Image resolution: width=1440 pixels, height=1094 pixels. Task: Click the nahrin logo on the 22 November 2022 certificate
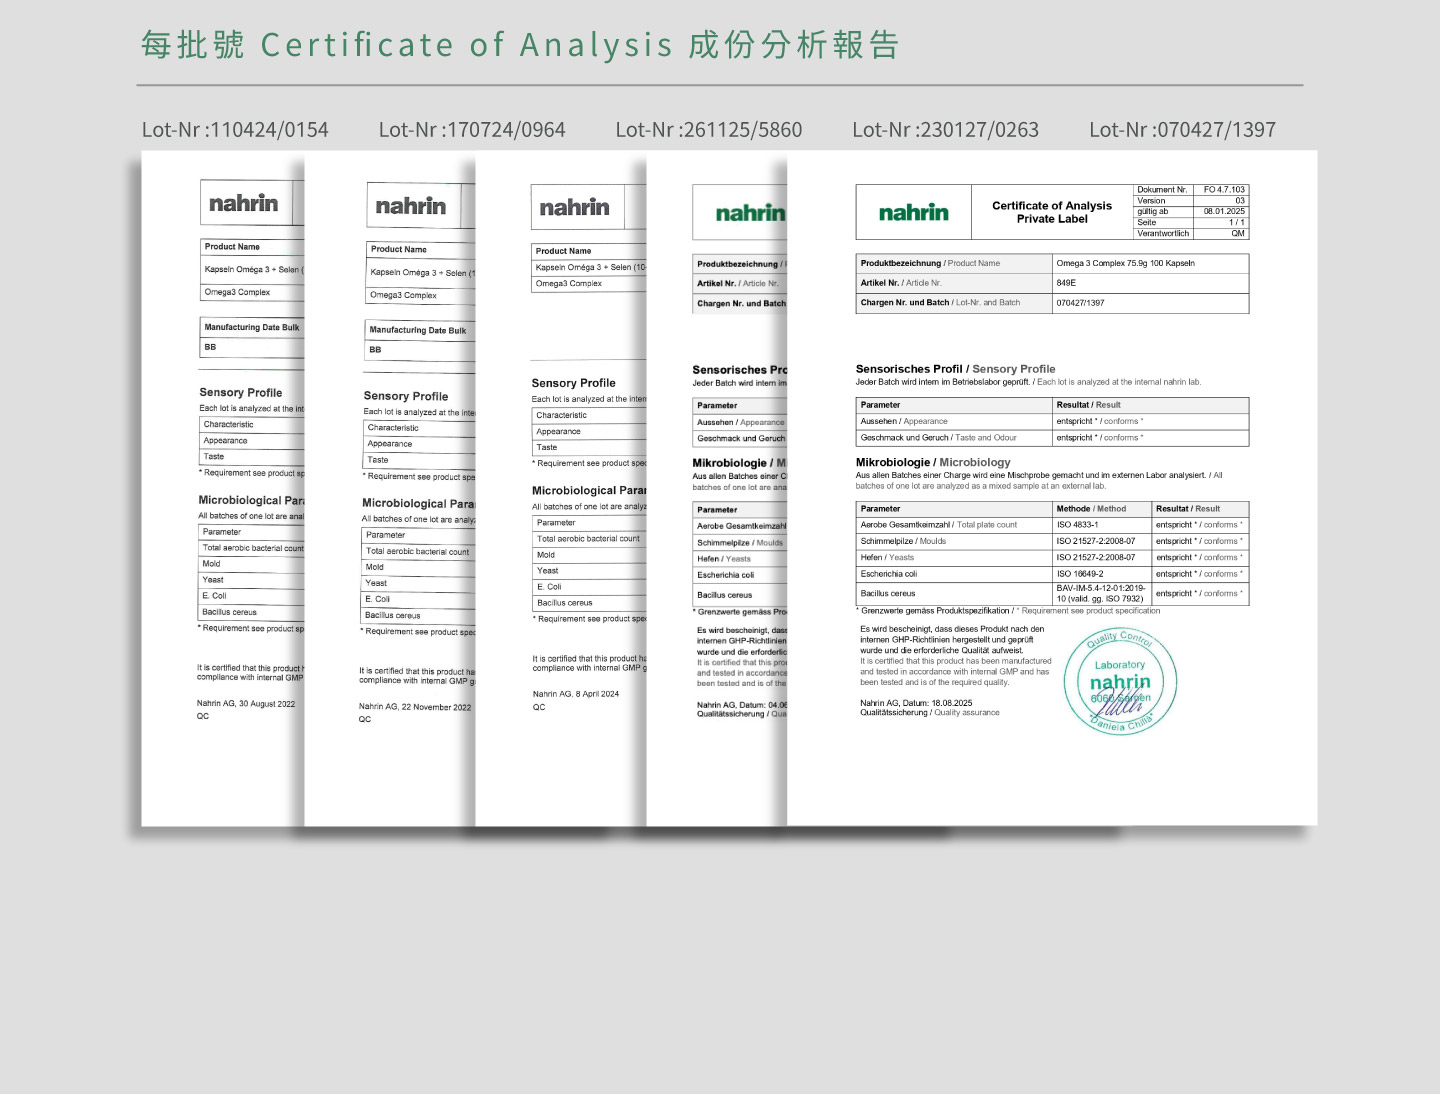(410, 207)
